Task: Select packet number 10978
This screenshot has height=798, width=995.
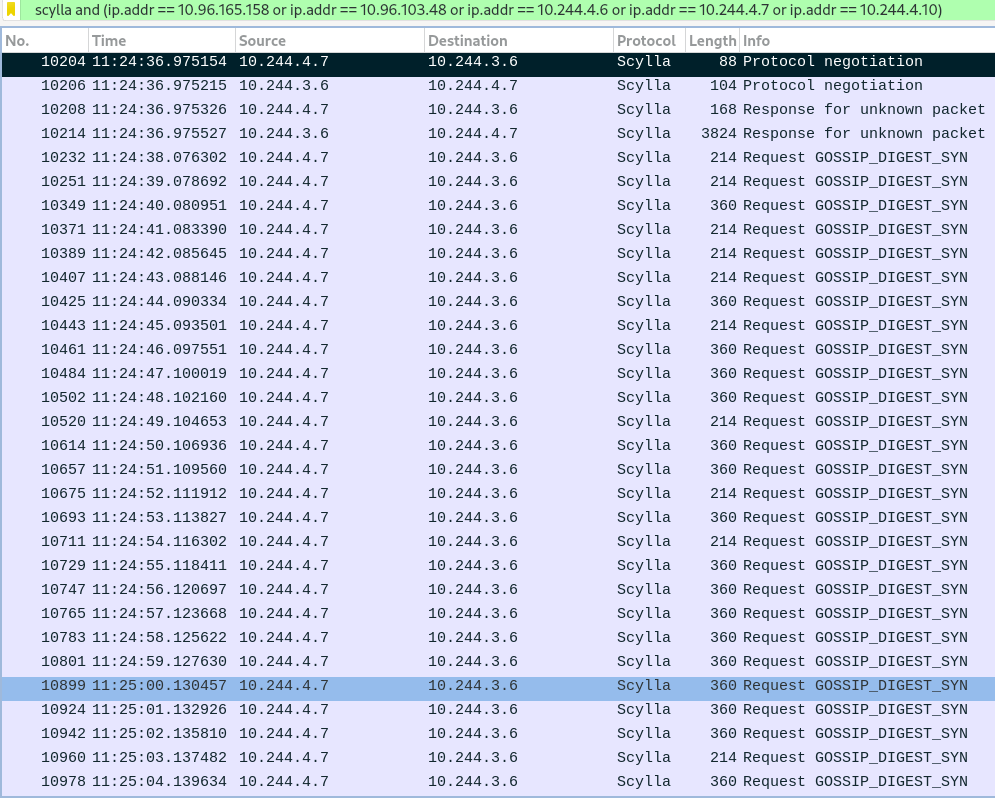Action: coord(498,782)
